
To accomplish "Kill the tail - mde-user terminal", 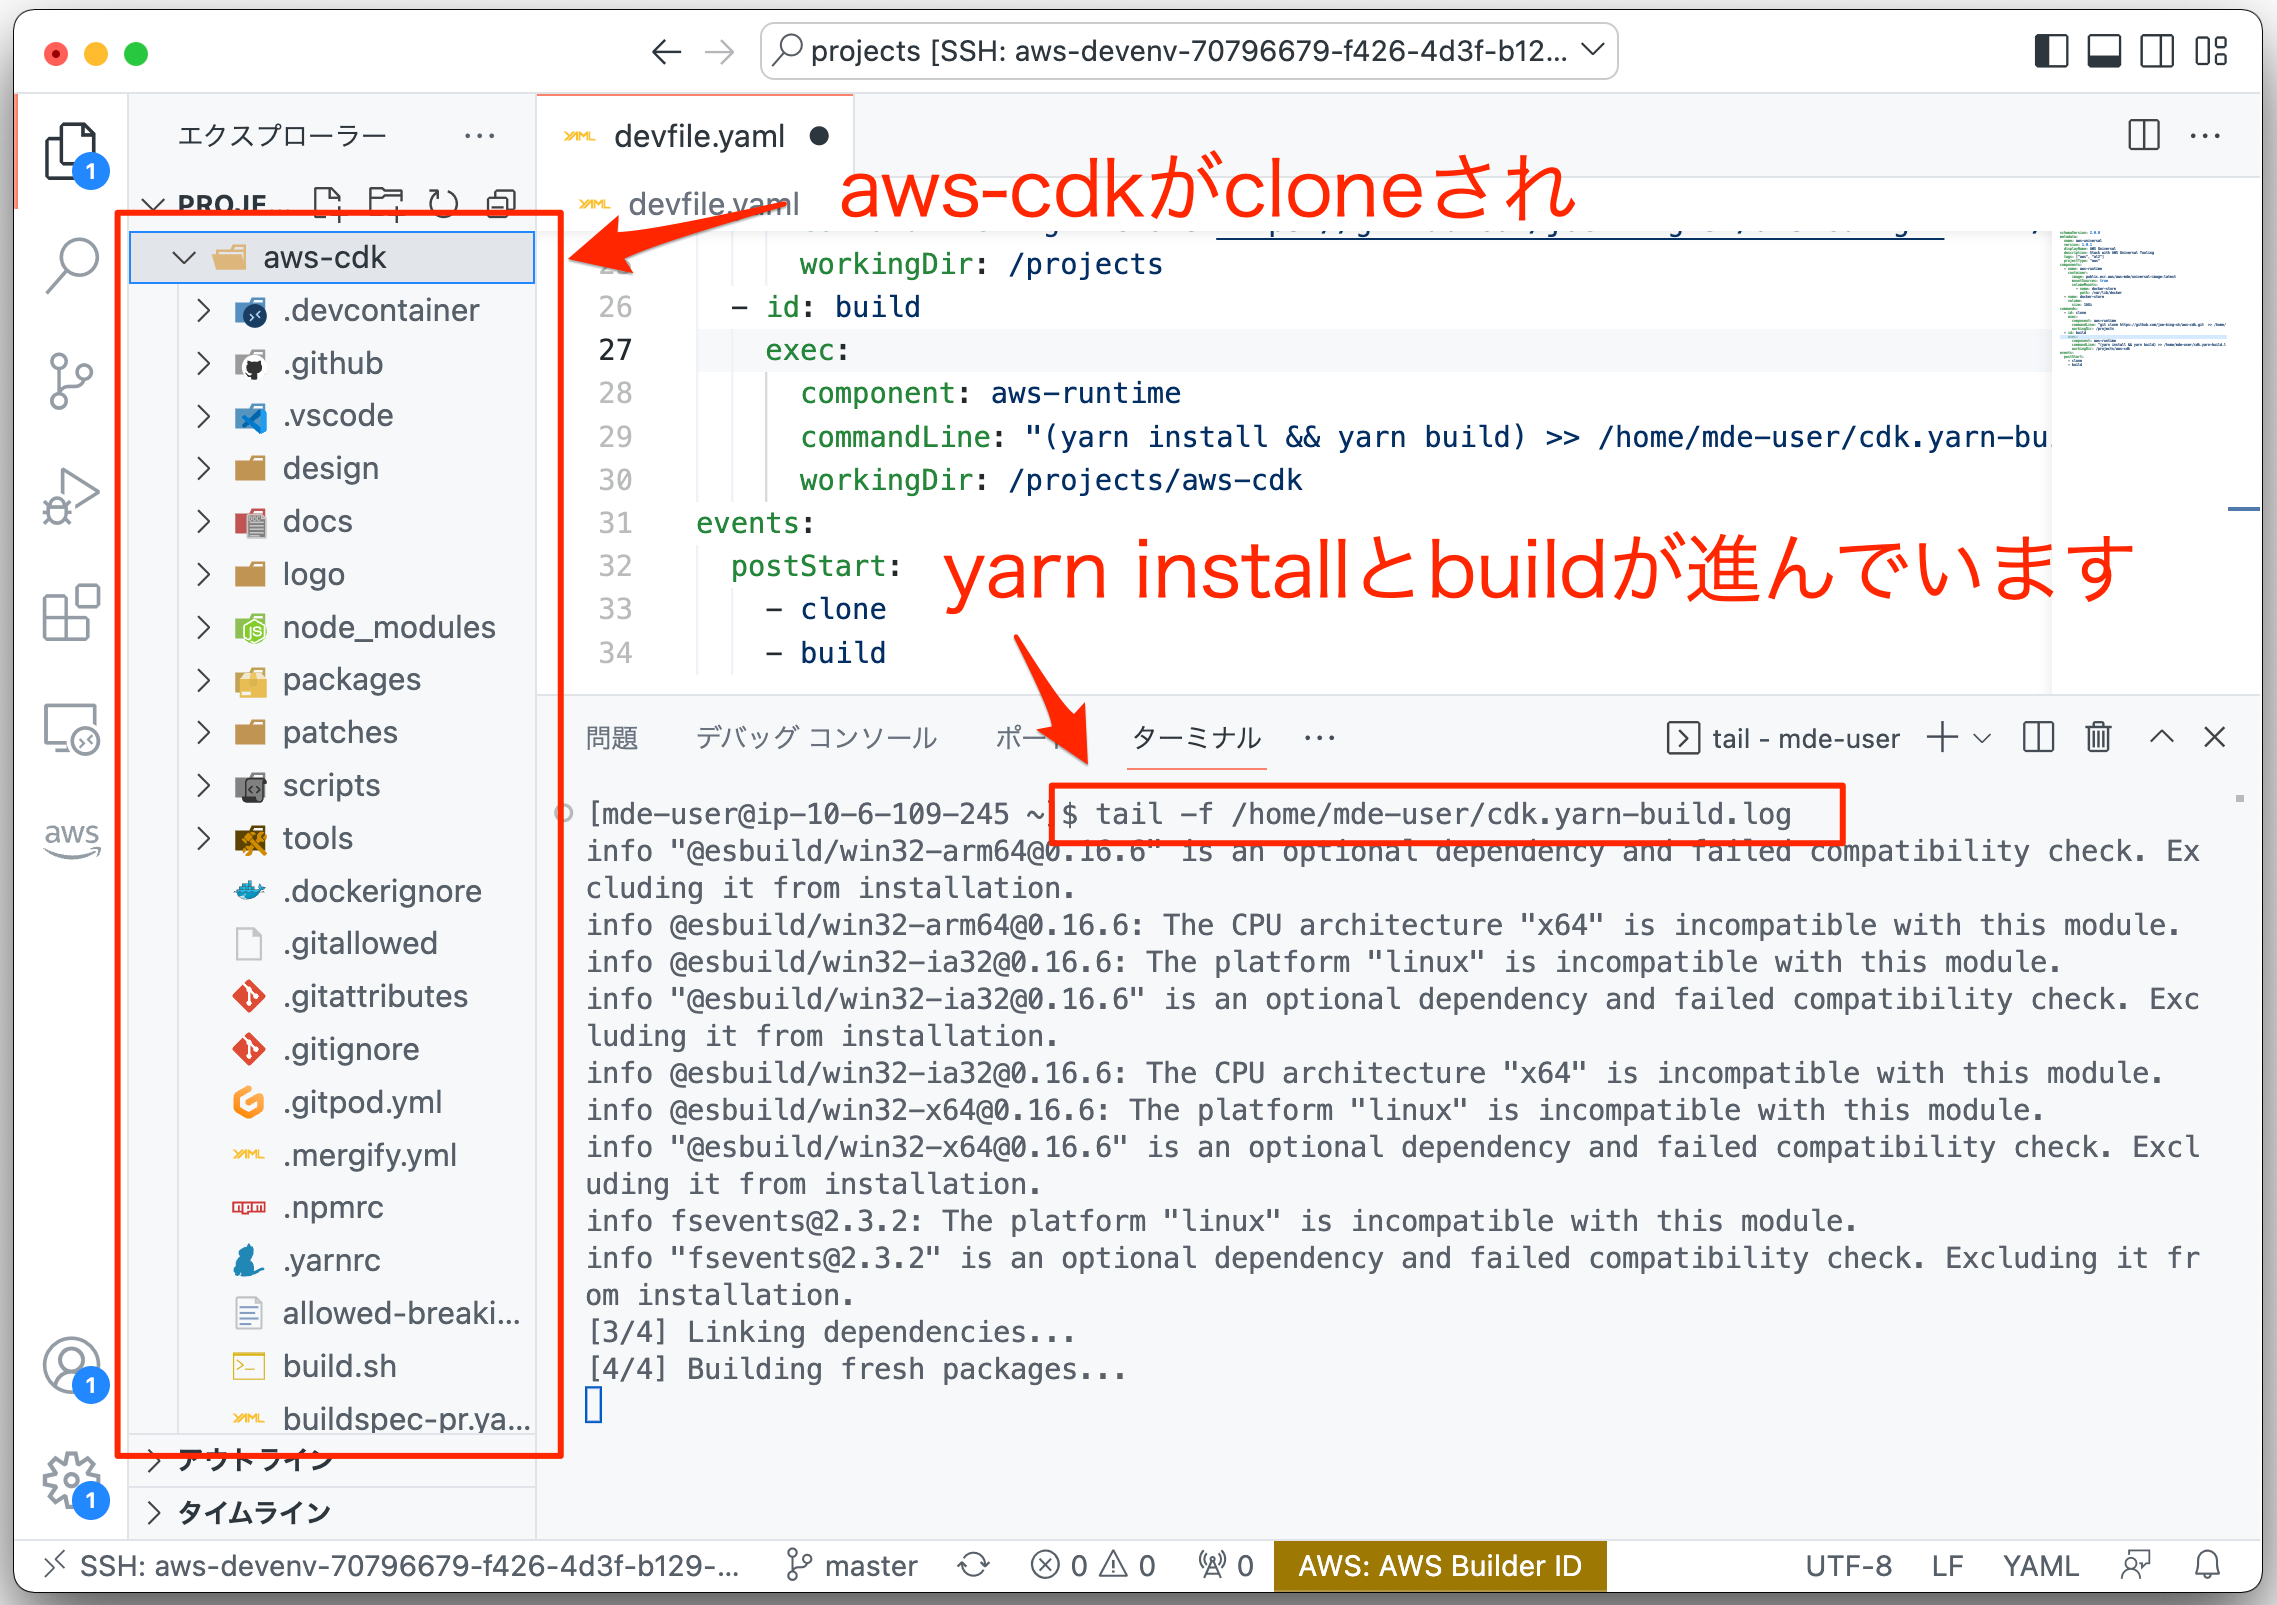I will pos(2098,737).
